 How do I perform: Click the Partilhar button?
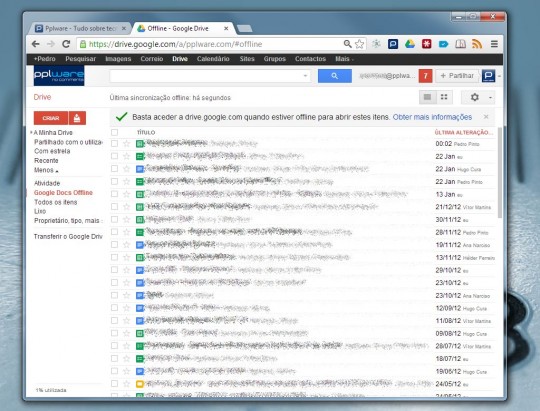pos(457,76)
